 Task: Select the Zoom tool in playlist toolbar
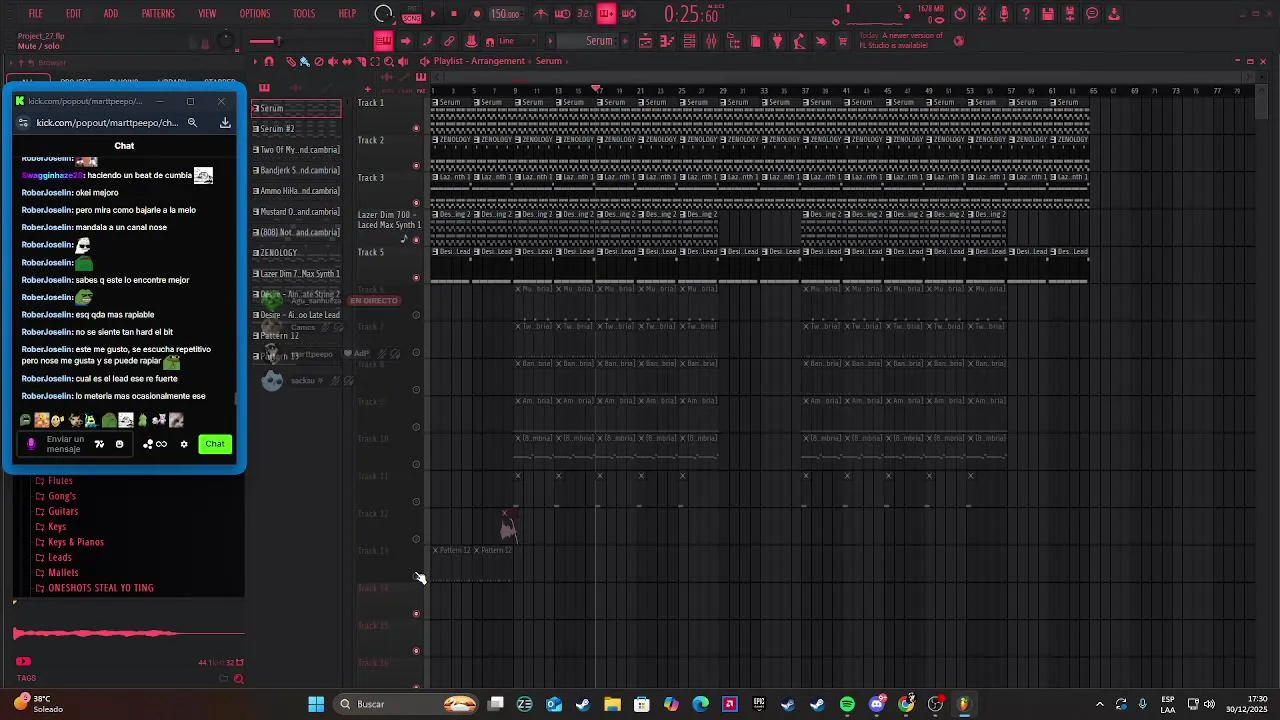389,61
